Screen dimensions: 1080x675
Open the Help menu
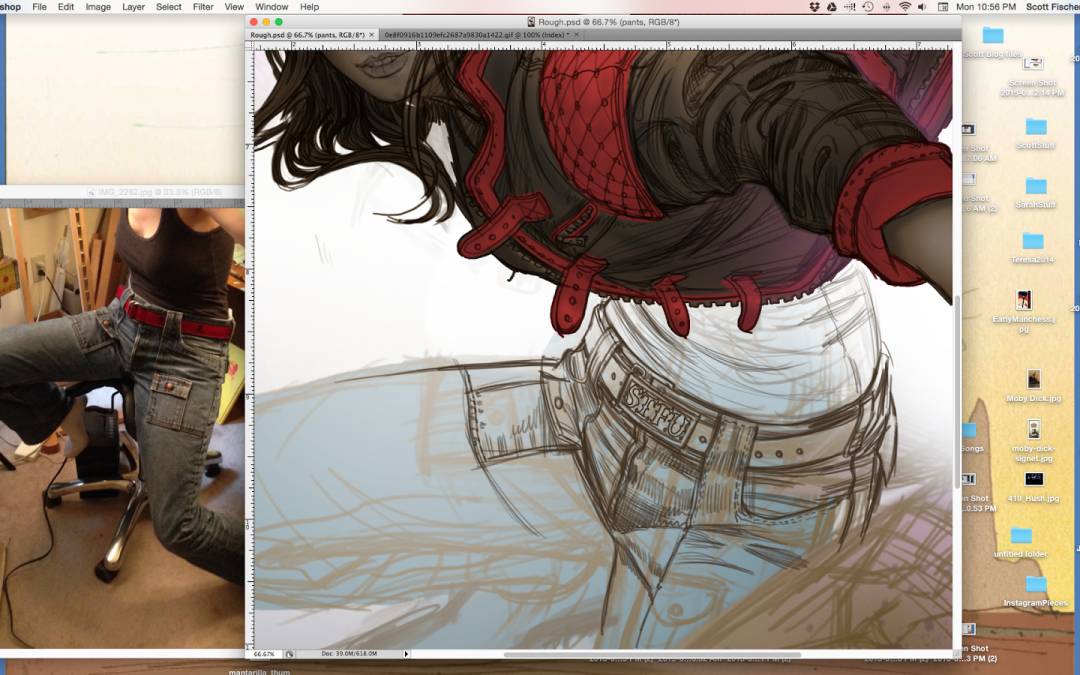tap(309, 7)
